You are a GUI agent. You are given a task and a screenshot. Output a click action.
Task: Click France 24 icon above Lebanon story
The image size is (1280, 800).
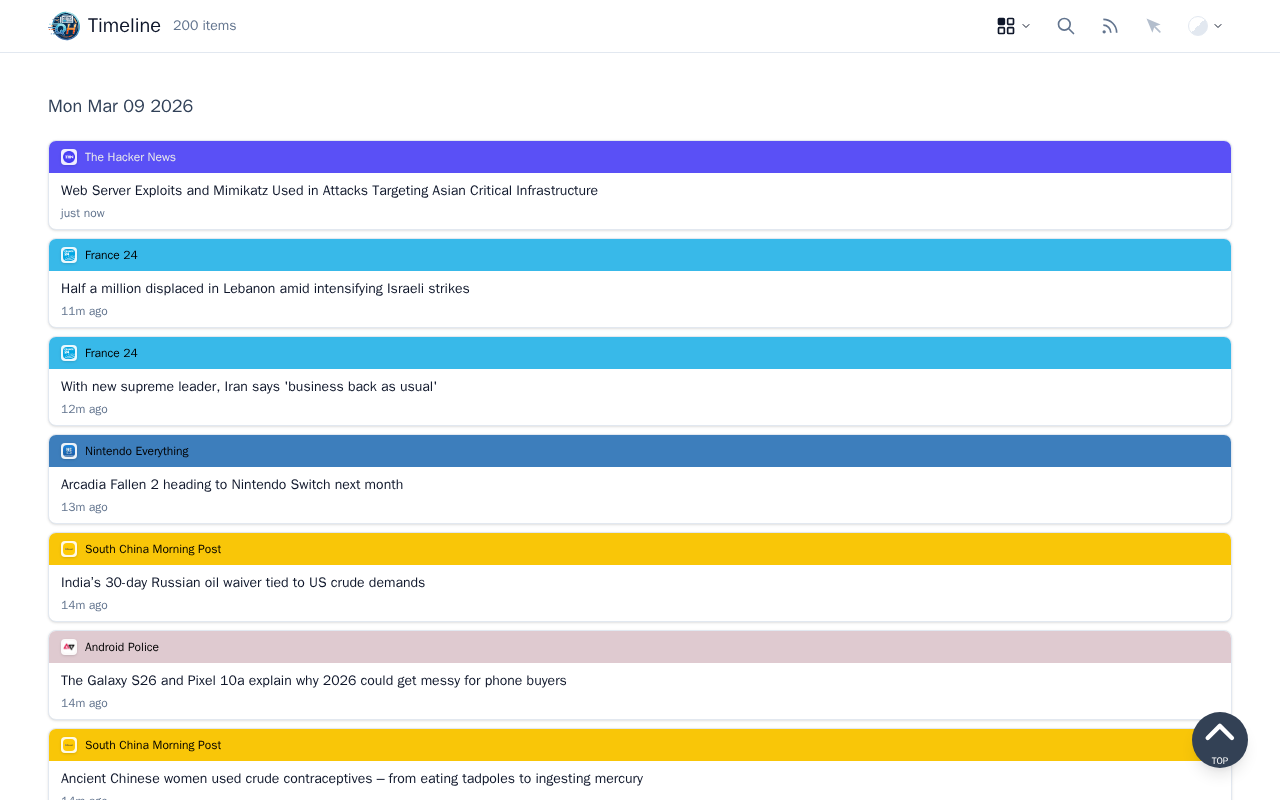pos(69,255)
